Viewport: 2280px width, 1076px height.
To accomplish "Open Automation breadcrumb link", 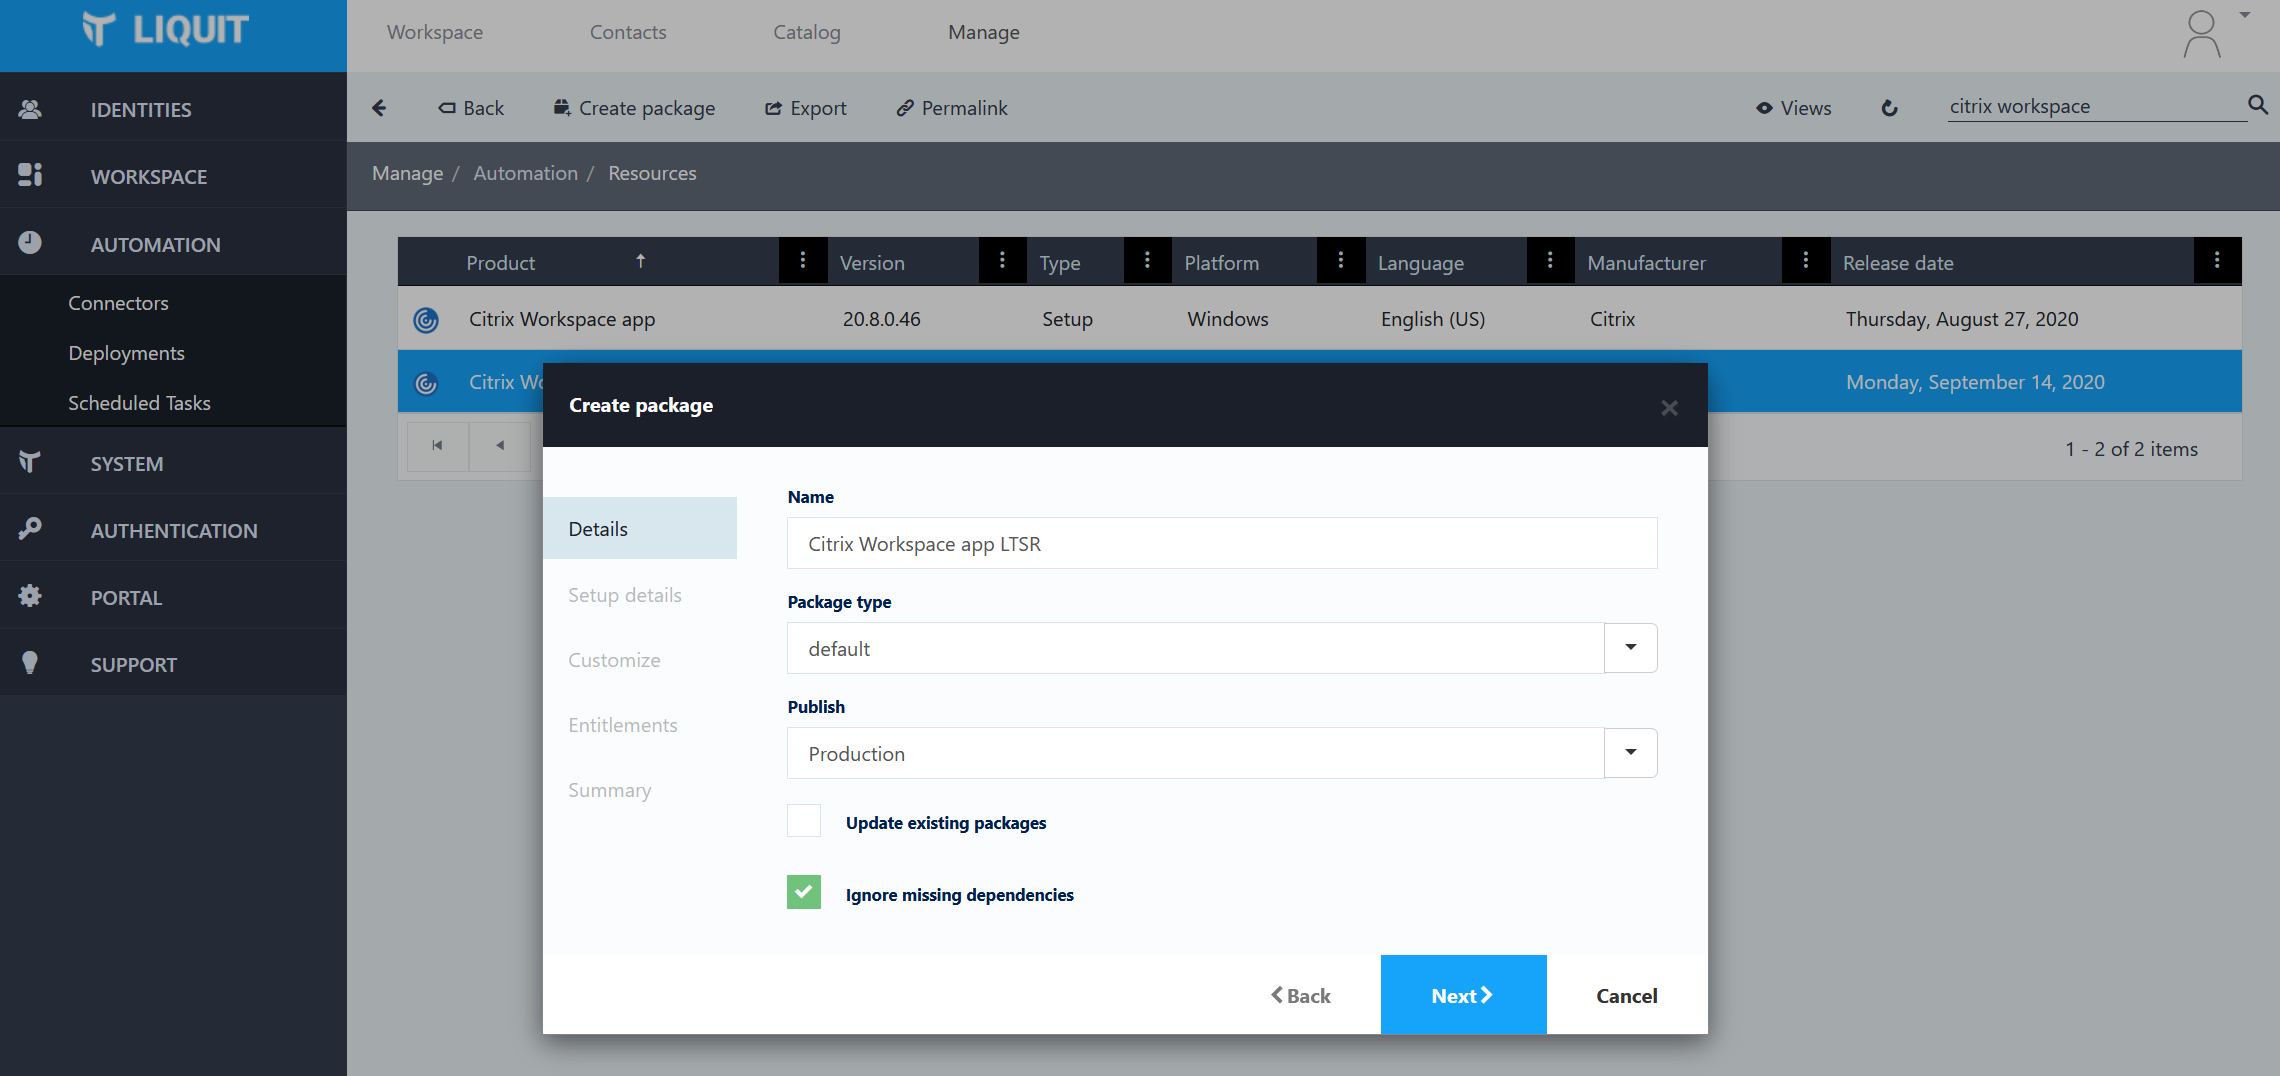I will coord(525,173).
